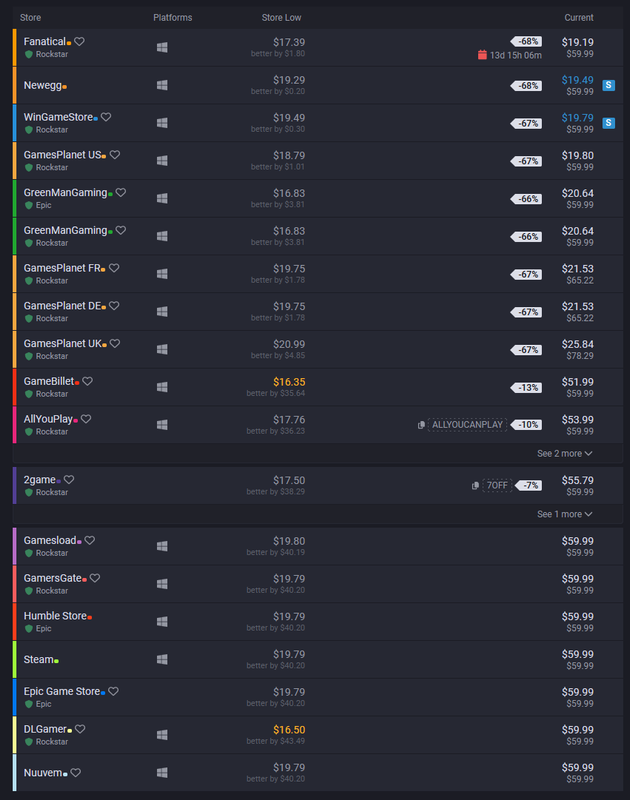Click the Rockstar shield icon under Fanatical

[29, 55]
